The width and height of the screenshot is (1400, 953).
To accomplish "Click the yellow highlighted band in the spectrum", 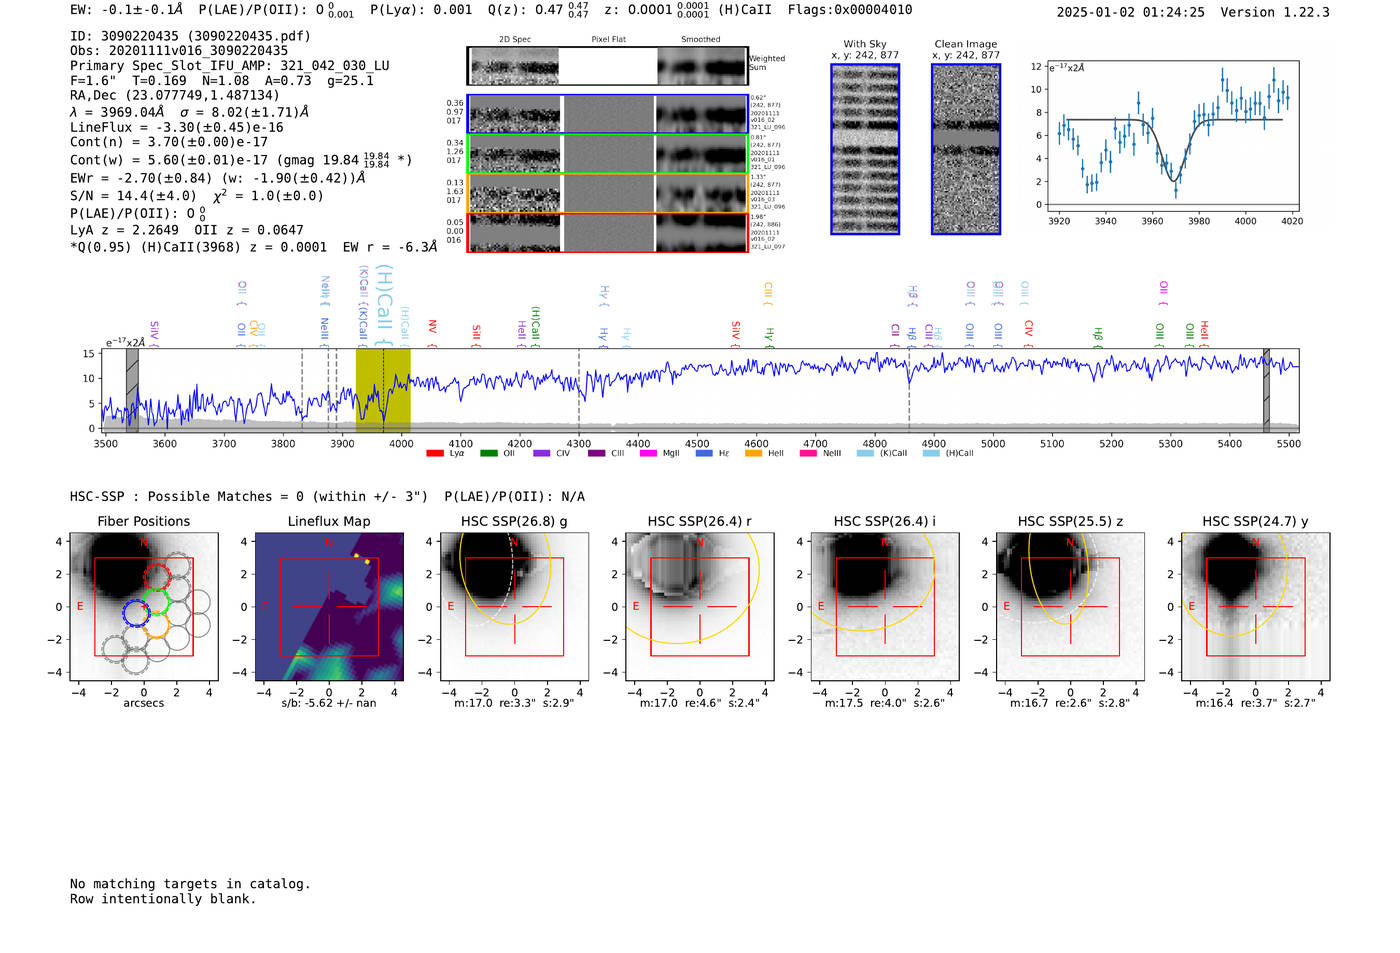I will click(x=383, y=390).
